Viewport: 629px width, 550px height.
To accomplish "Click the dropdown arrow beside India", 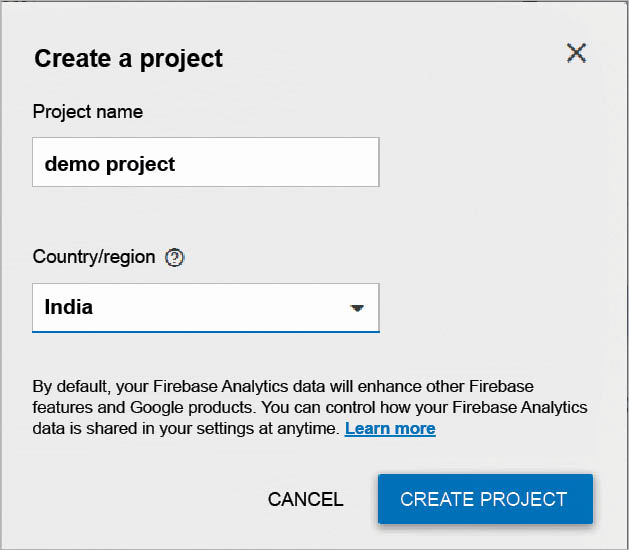I will 357,308.
